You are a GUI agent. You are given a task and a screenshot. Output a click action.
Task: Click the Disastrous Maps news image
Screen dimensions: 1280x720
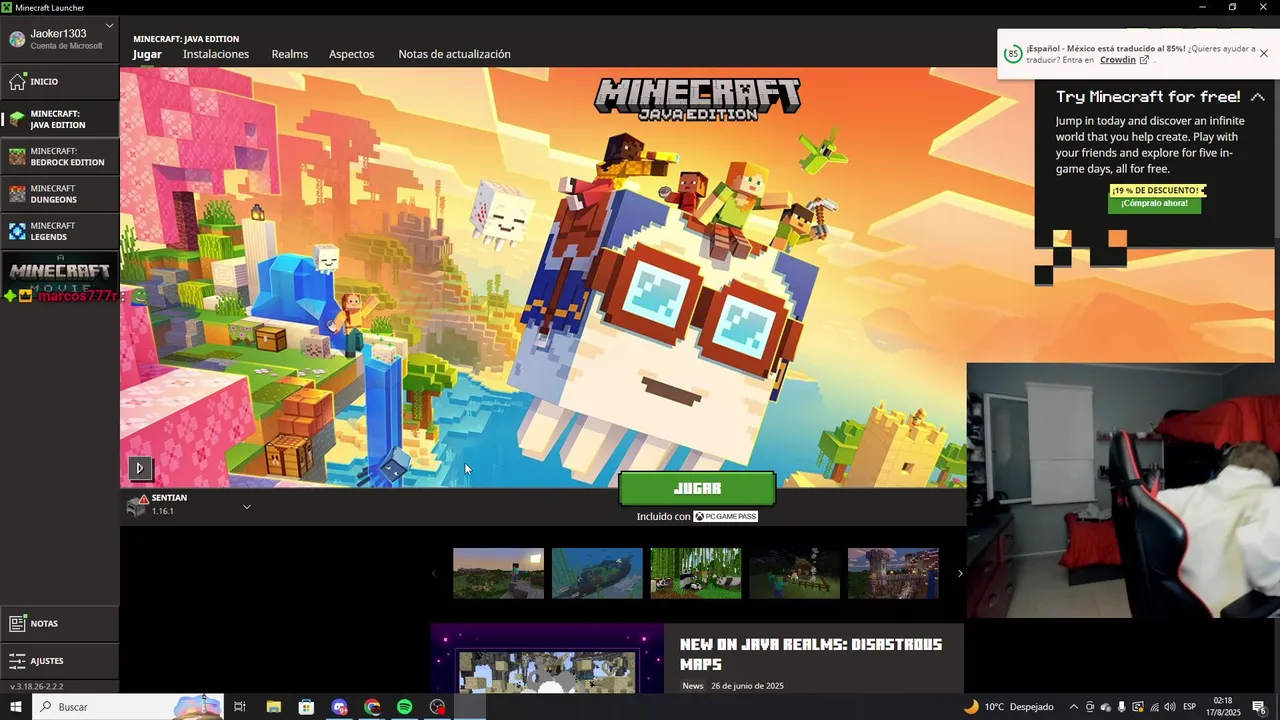point(547,659)
